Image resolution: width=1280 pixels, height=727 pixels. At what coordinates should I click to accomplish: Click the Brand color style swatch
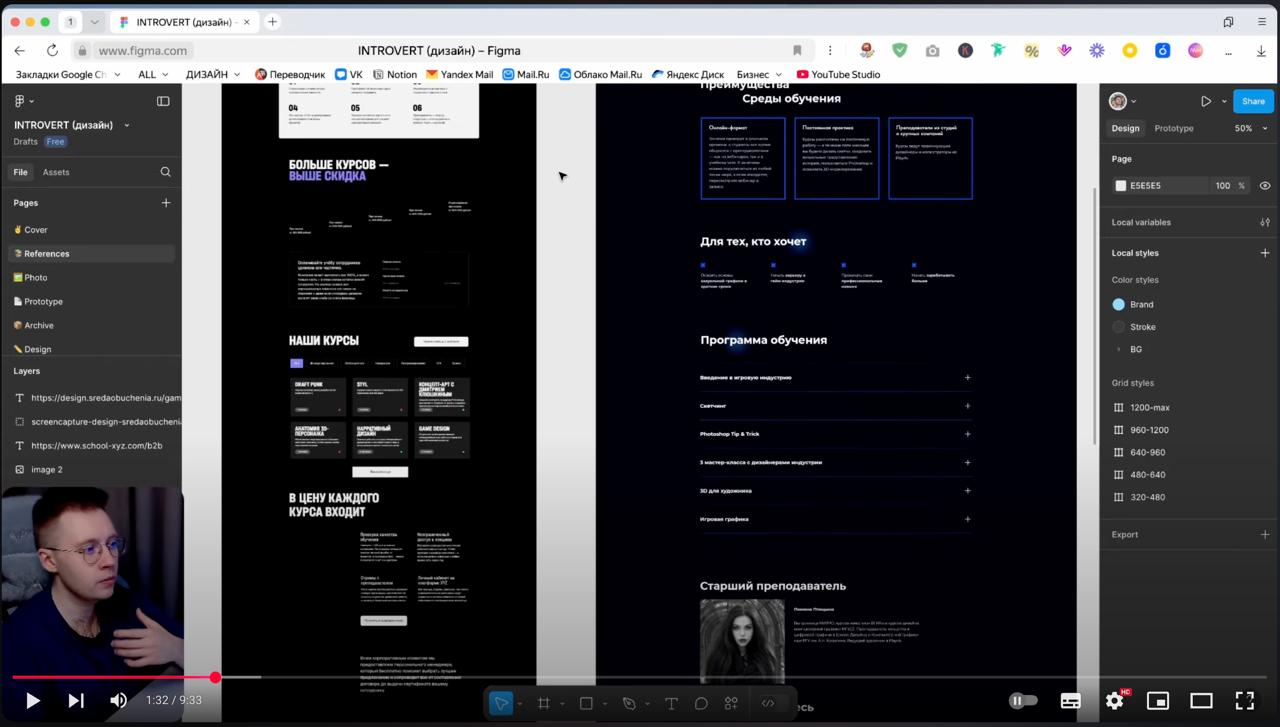1119,304
